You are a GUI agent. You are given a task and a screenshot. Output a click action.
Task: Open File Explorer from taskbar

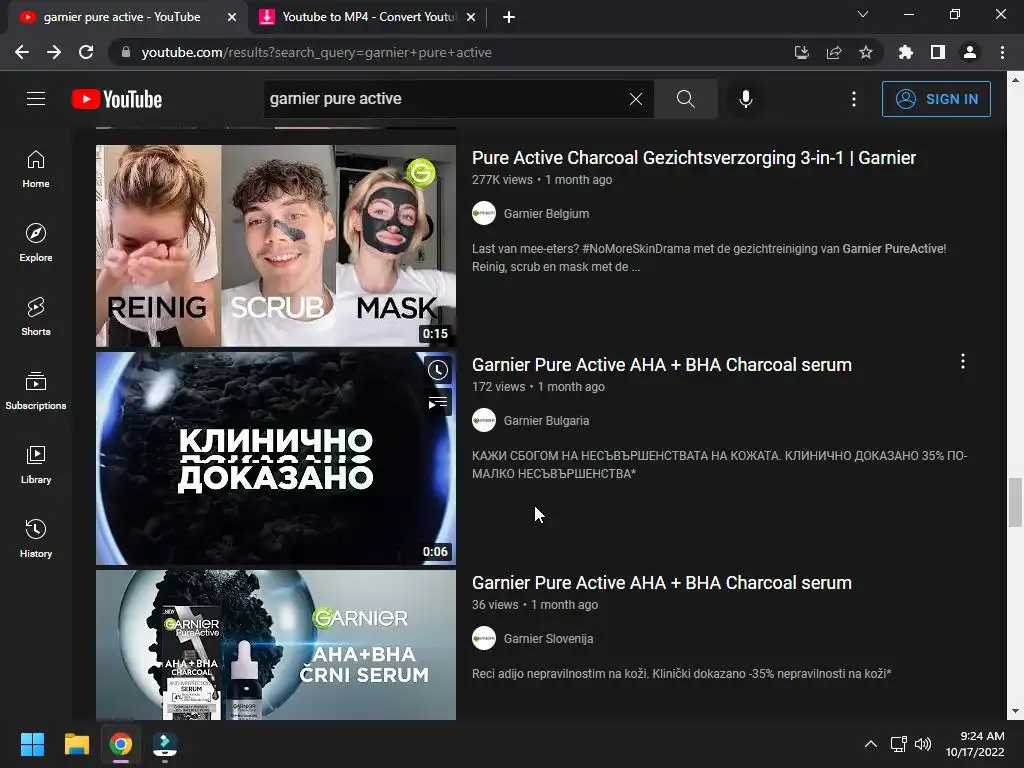coord(76,744)
